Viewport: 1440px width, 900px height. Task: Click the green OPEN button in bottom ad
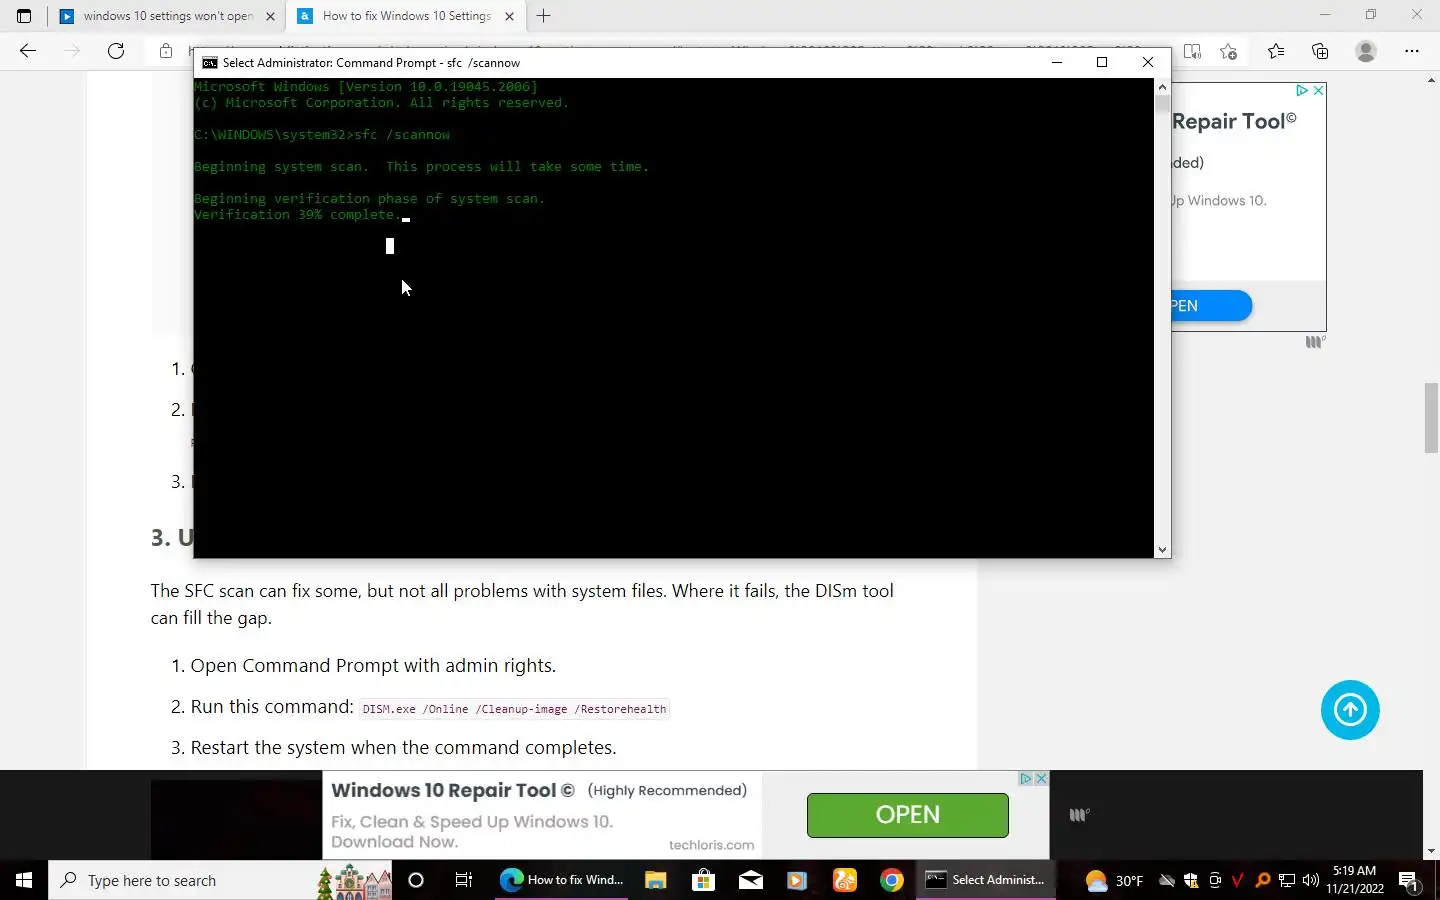[x=908, y=815]
